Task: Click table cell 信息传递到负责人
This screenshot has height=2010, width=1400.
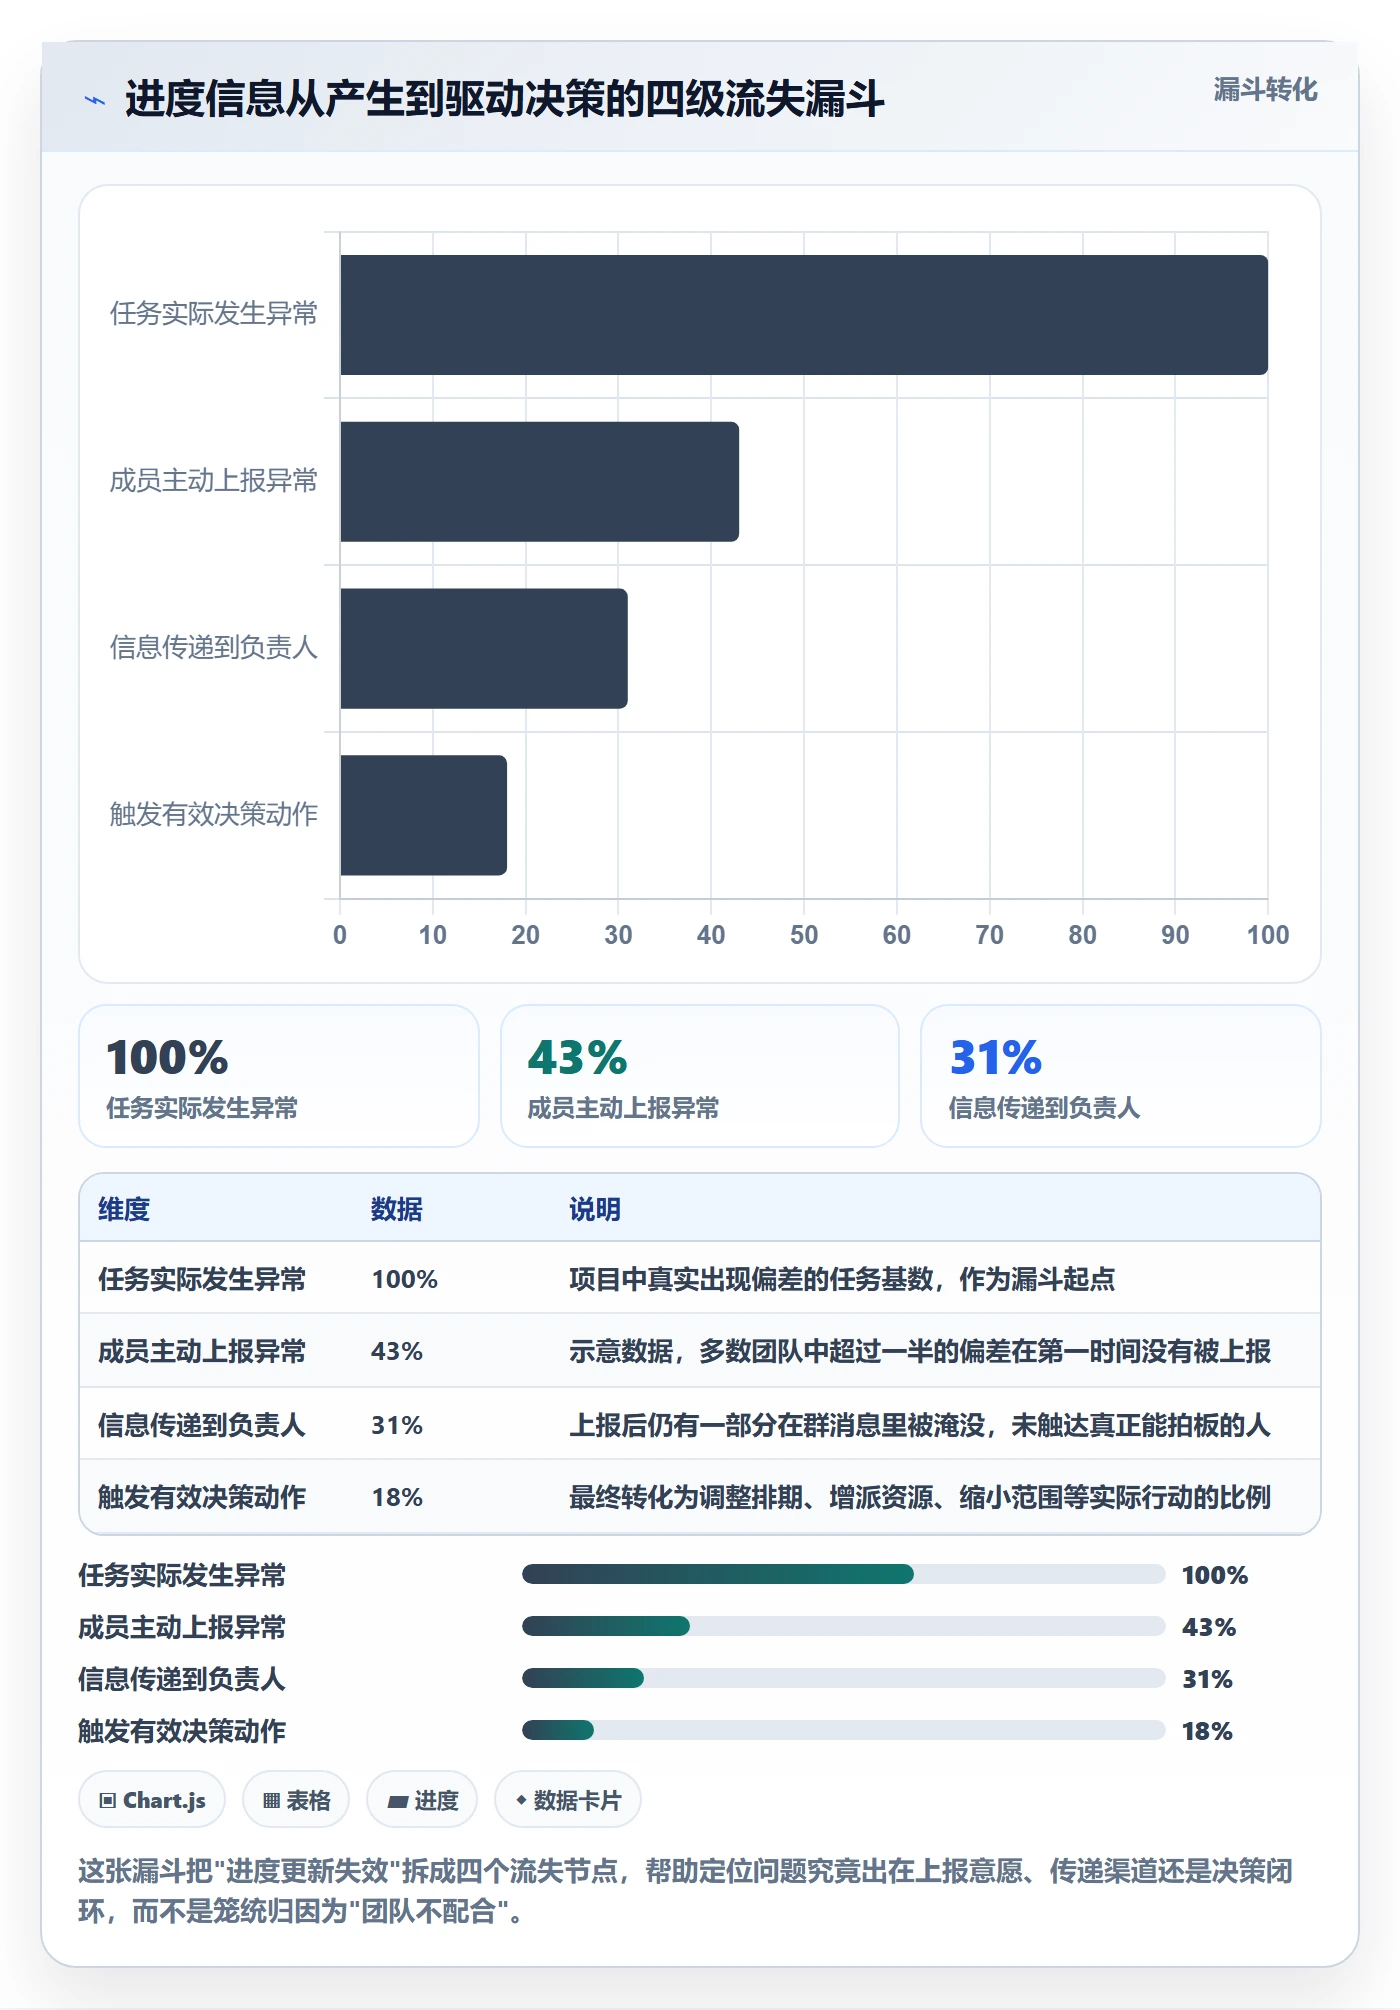Action: click(202, 1425)
